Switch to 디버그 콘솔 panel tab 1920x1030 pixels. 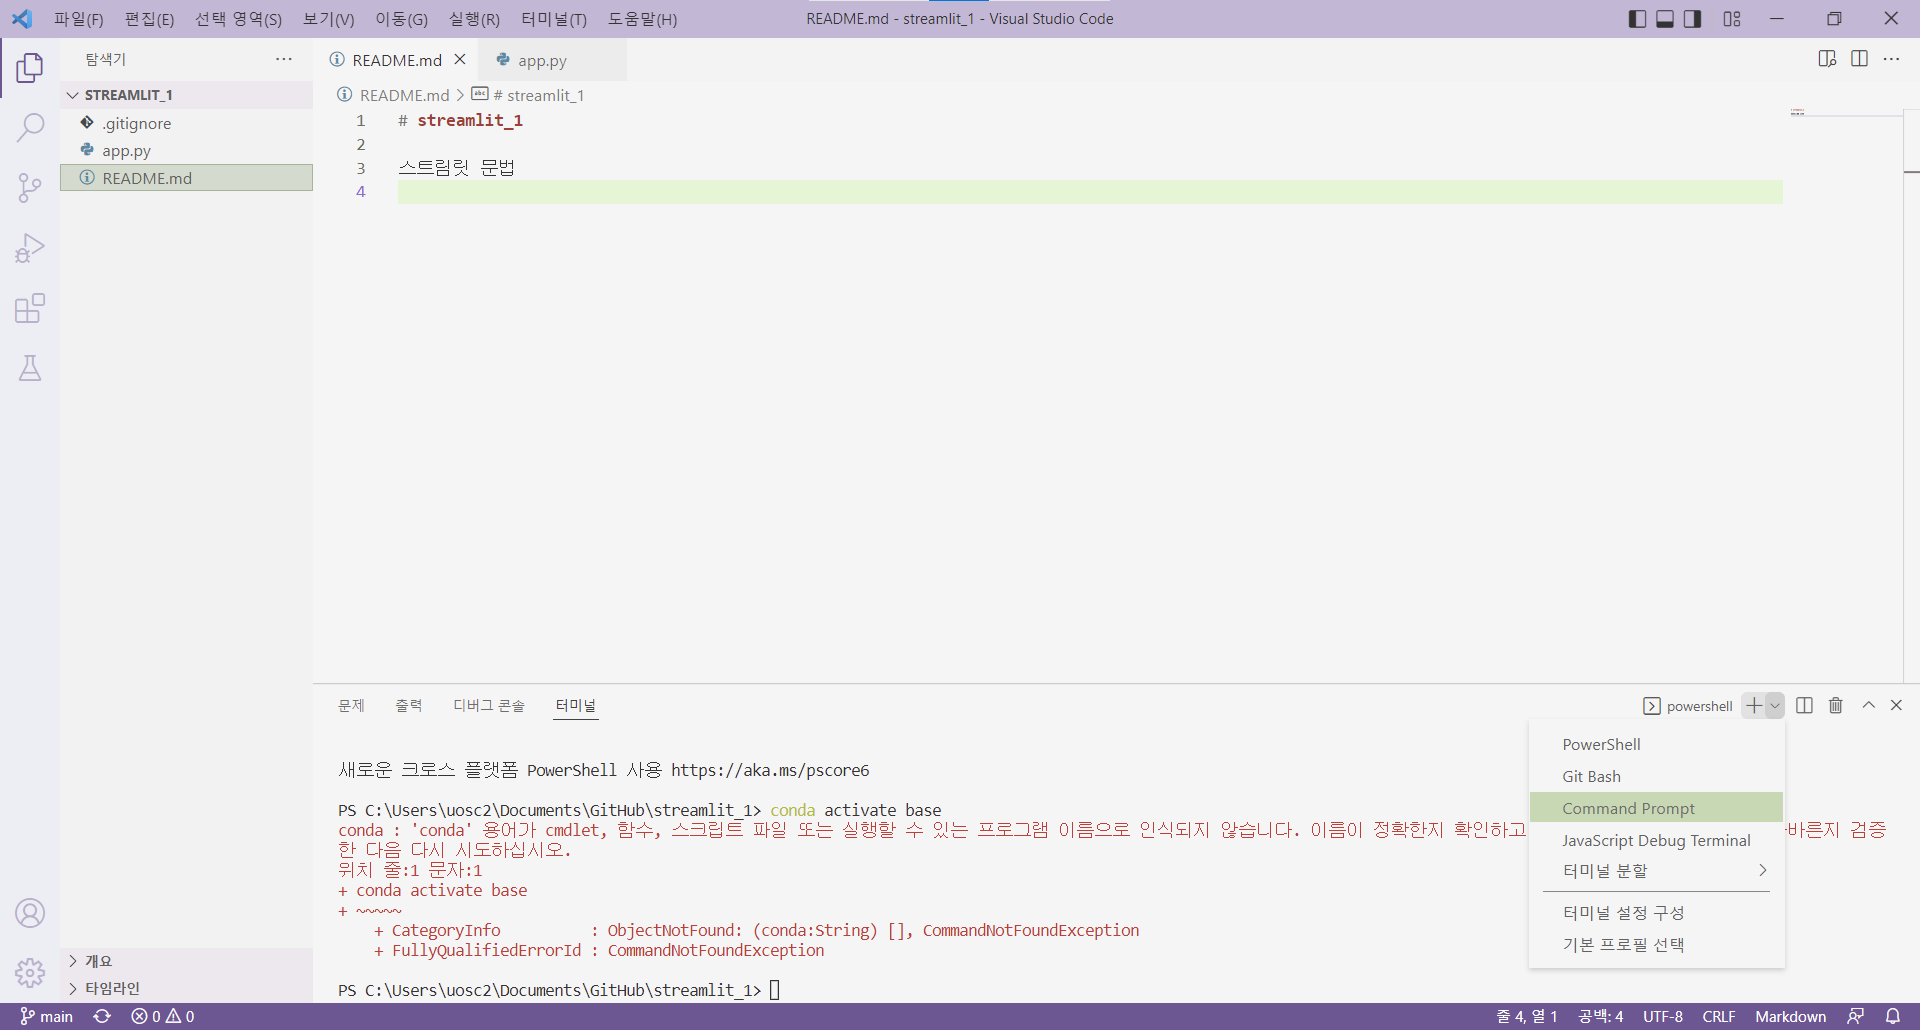click(489, 706)
